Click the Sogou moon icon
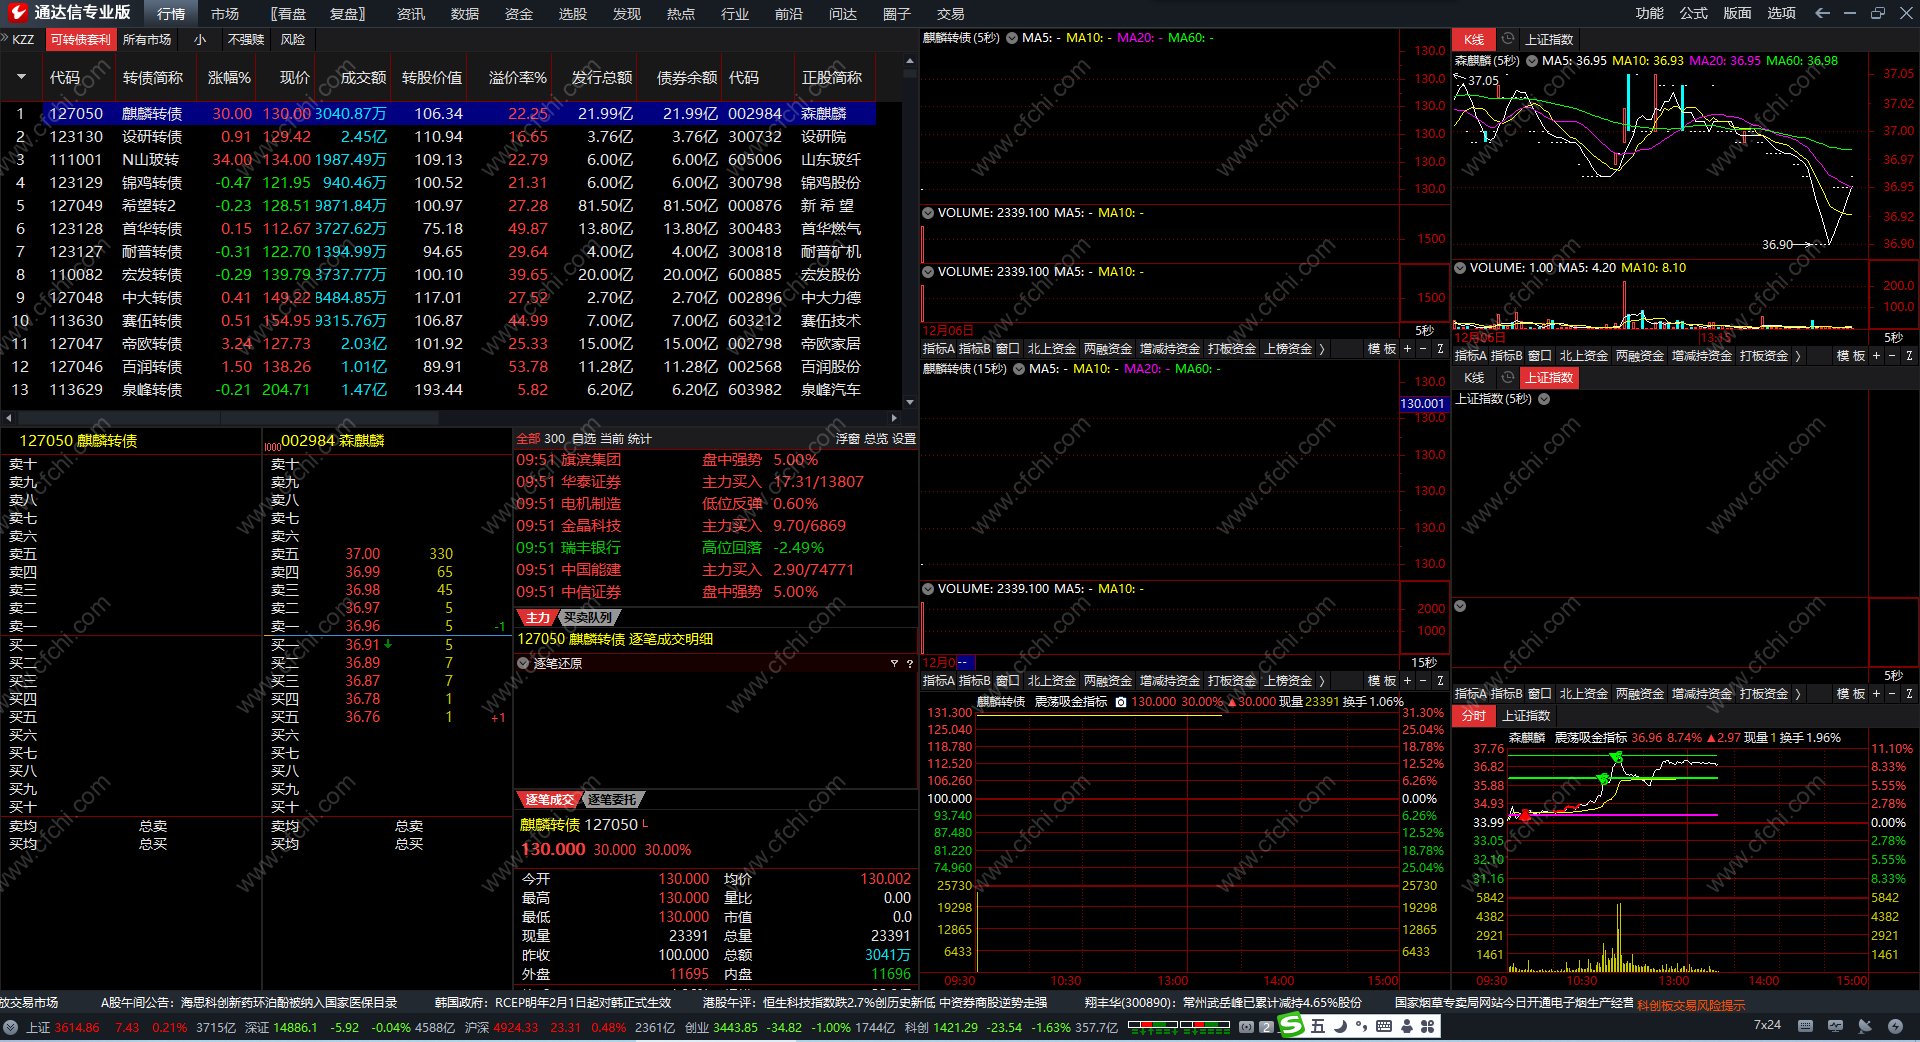Screen dimensions: 1920x1042 (1340, 1026)
